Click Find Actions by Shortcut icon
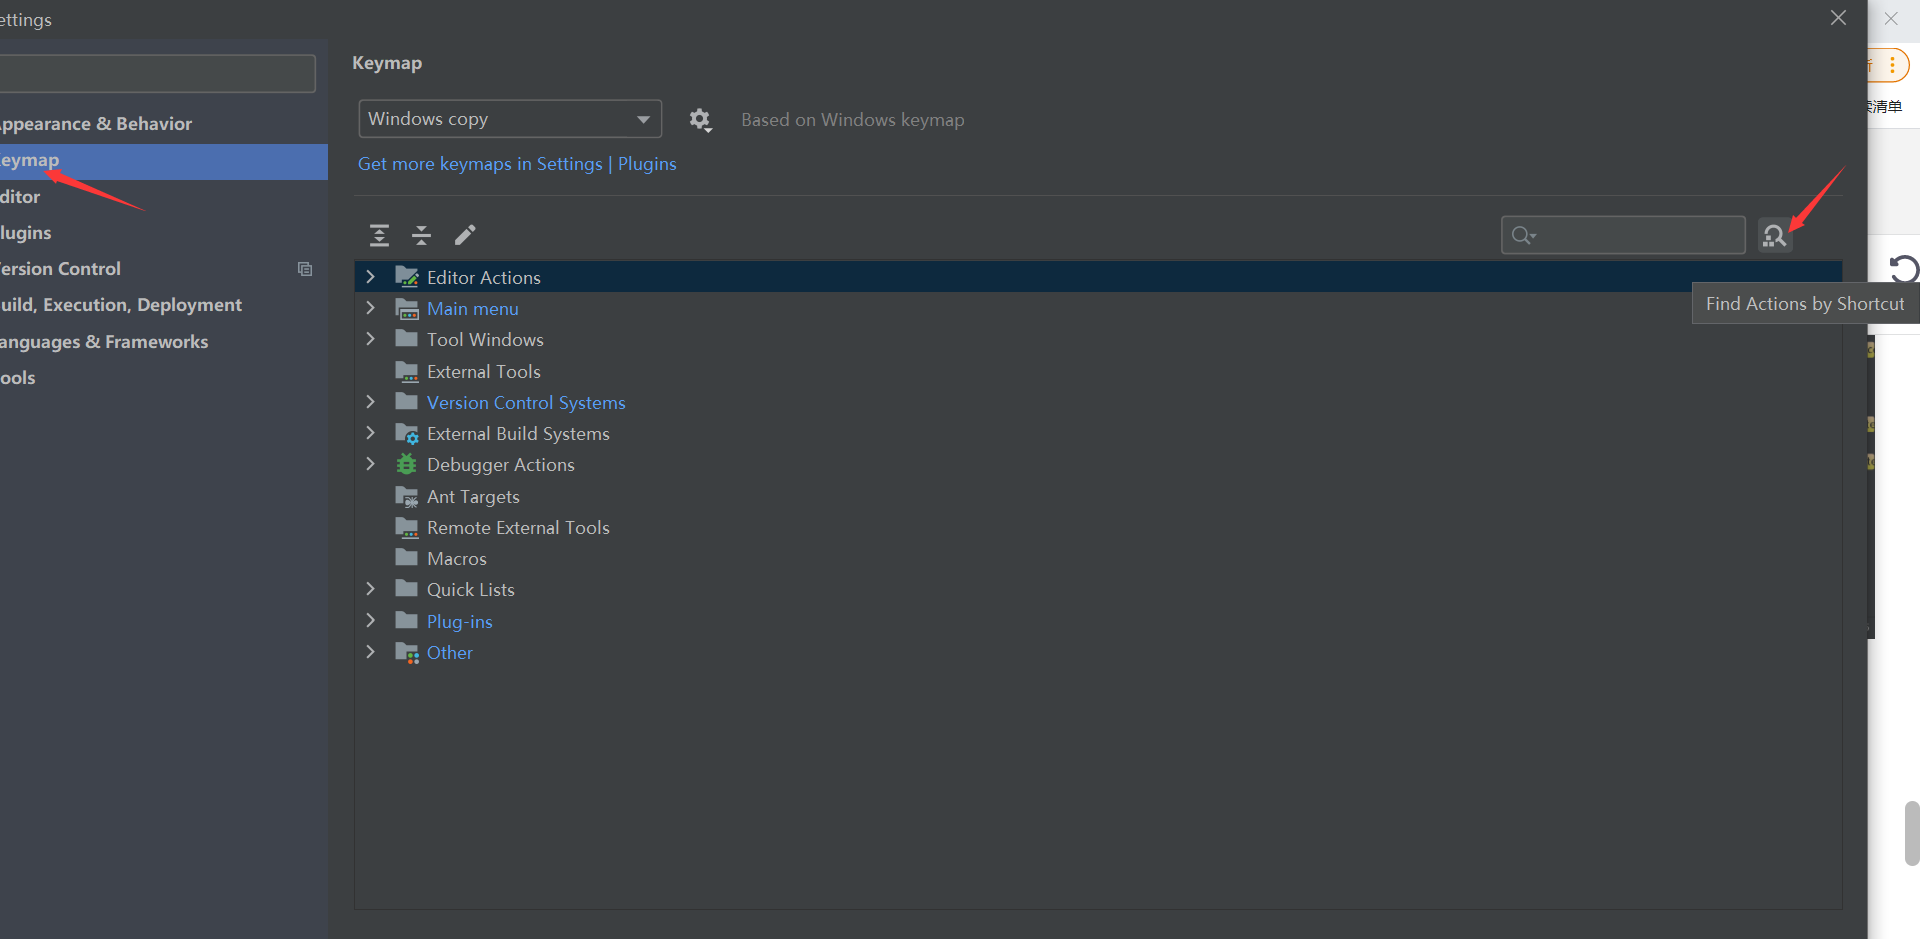This screenshot has height=939, width=1920. (x=1775, y=236)
